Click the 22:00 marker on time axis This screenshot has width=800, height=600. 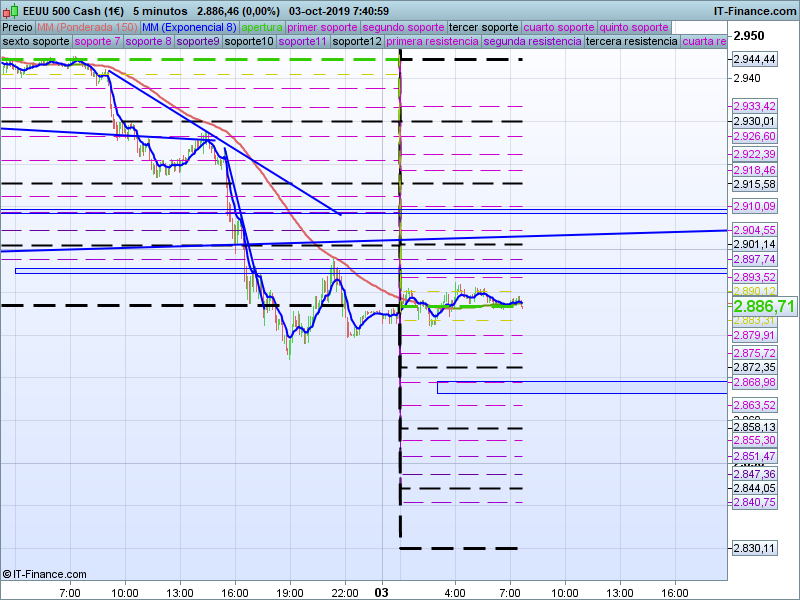click(x=344, y=592)
